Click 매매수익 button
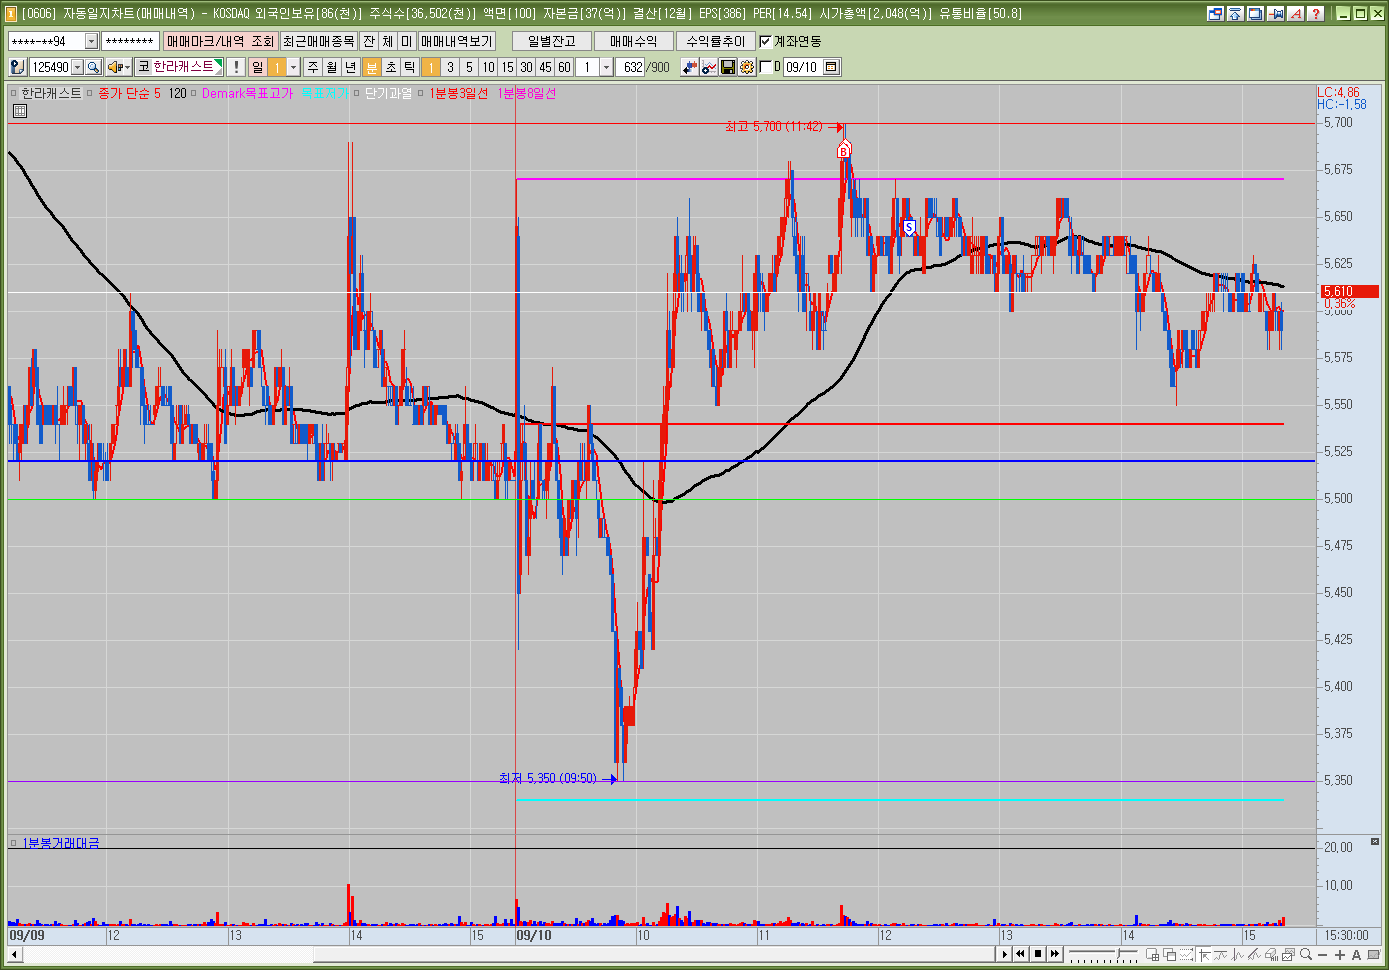The width and height of the screenshot is (1389, 970). 634,41
